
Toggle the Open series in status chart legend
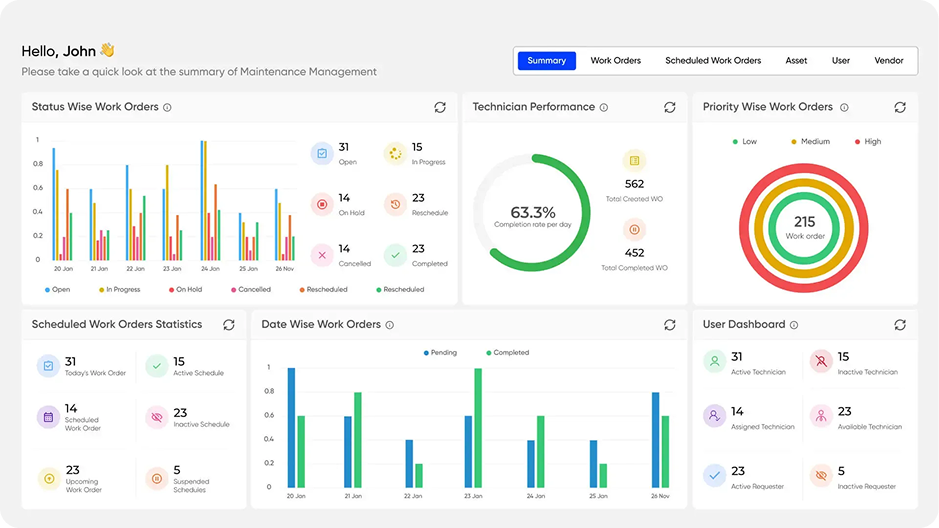click(57, 290)
